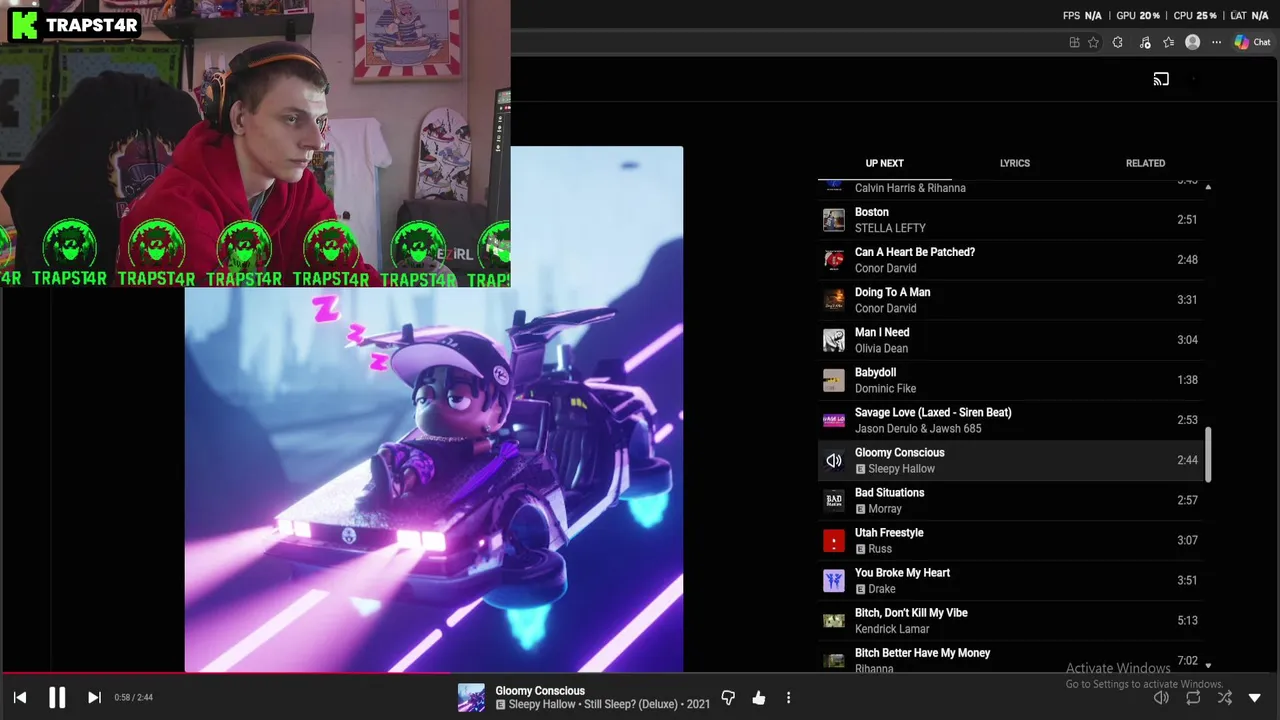The width and height of the screenshot is (1280, 720).
Task: Switch to the Related tab
Action: point(1145,163)
